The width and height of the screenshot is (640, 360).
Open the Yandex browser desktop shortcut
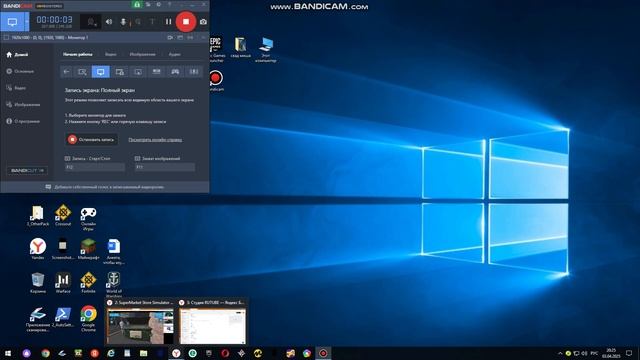tap(38, 249)
